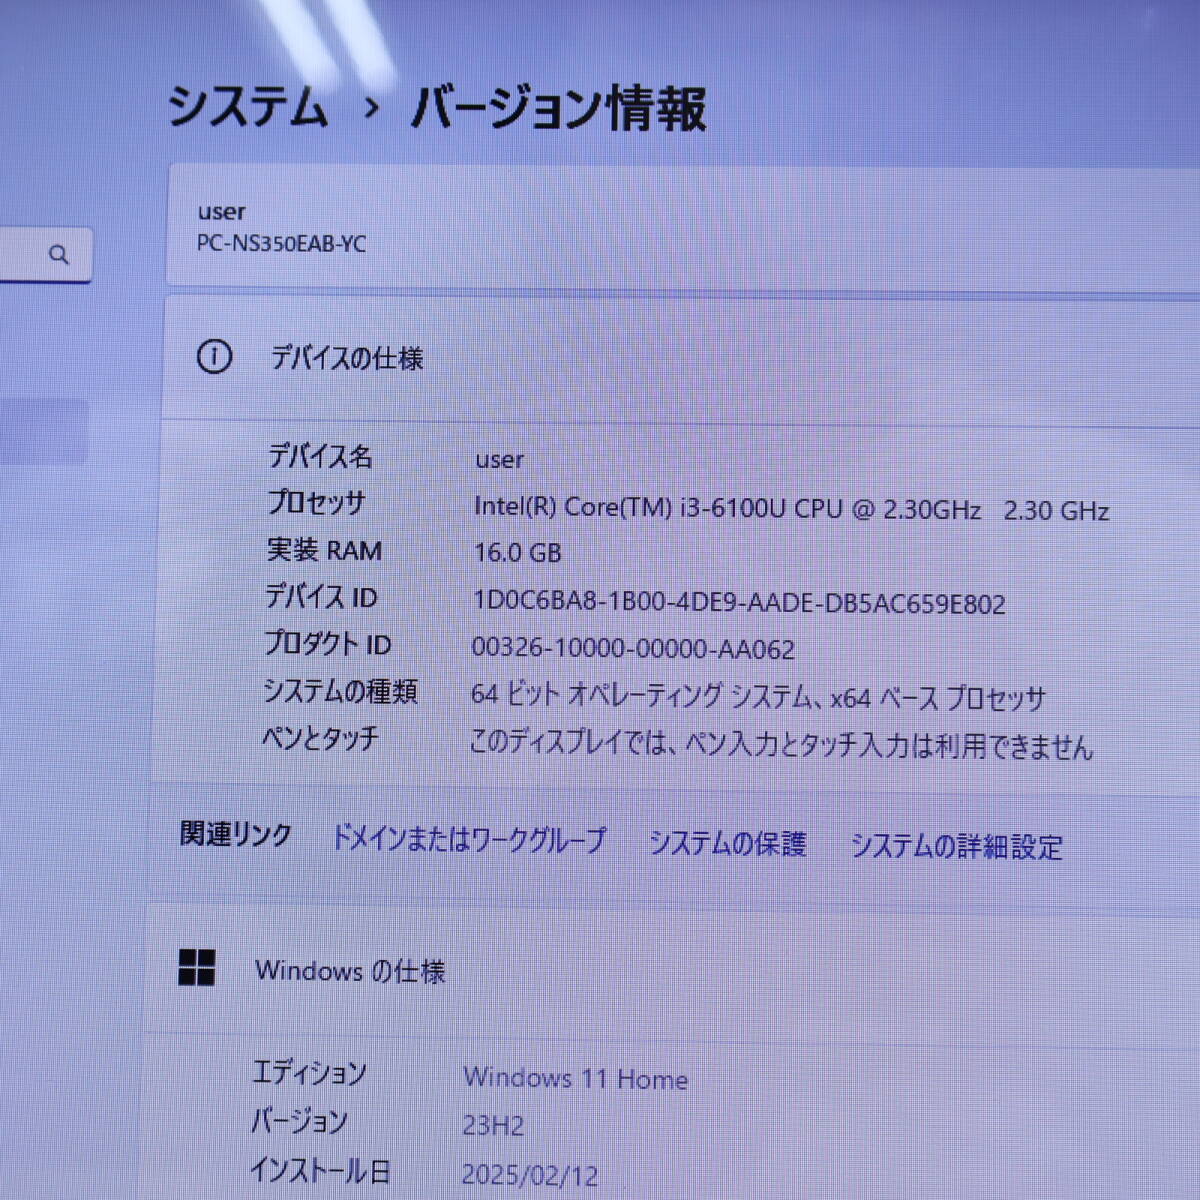Select device ID value 1D0C6BA8-1B00-4DE9-AADE-DB5AC659E802
The height and width of the screenshot is (1200, 1200).
(x=739, y=603)
